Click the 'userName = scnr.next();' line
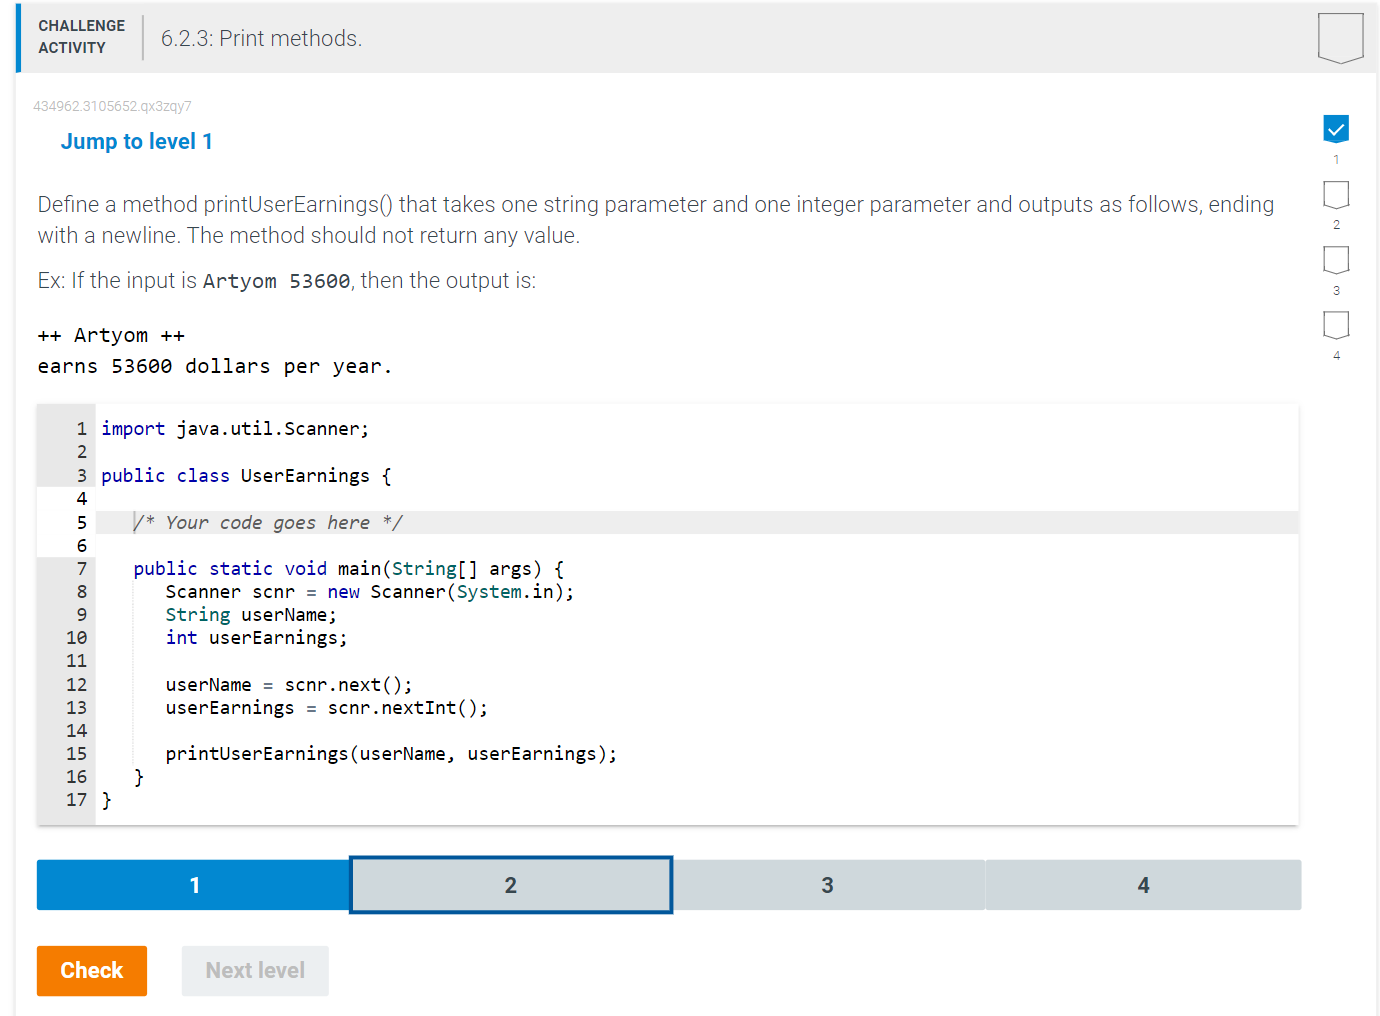Screen dimensions: 1380x1016 tap(289, 685)
